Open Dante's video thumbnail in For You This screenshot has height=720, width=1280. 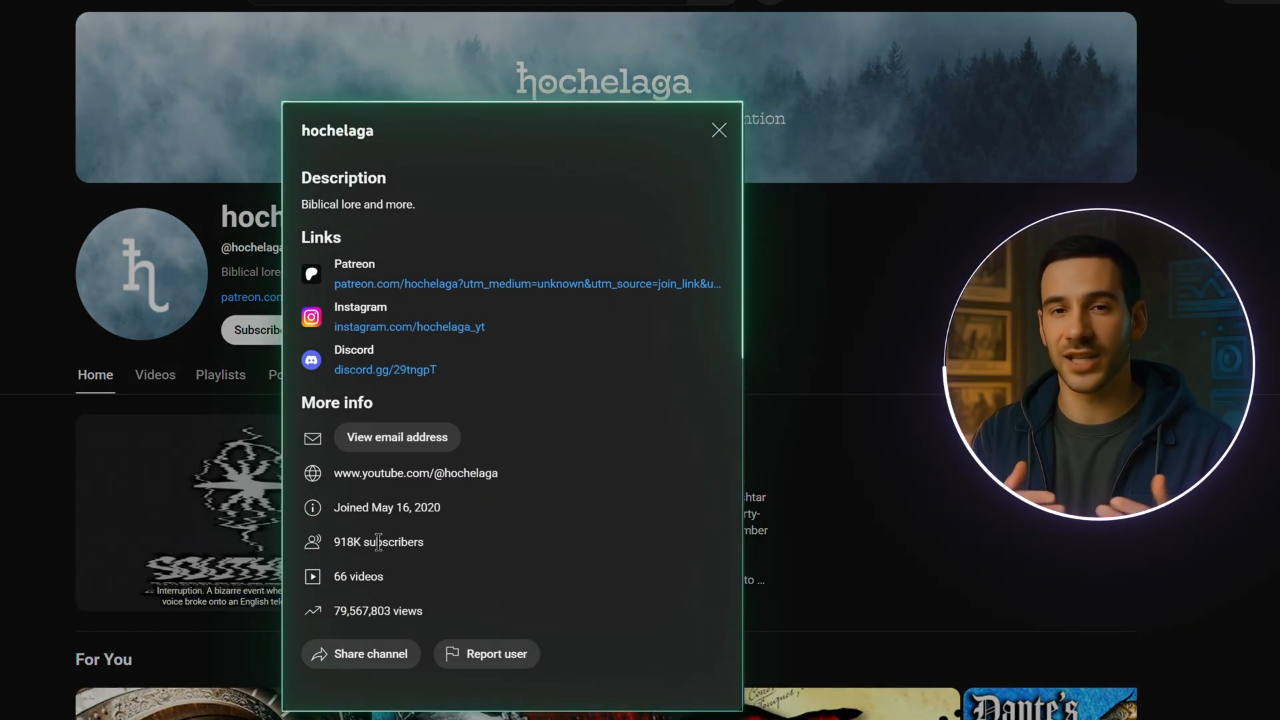coord(1050,704)
